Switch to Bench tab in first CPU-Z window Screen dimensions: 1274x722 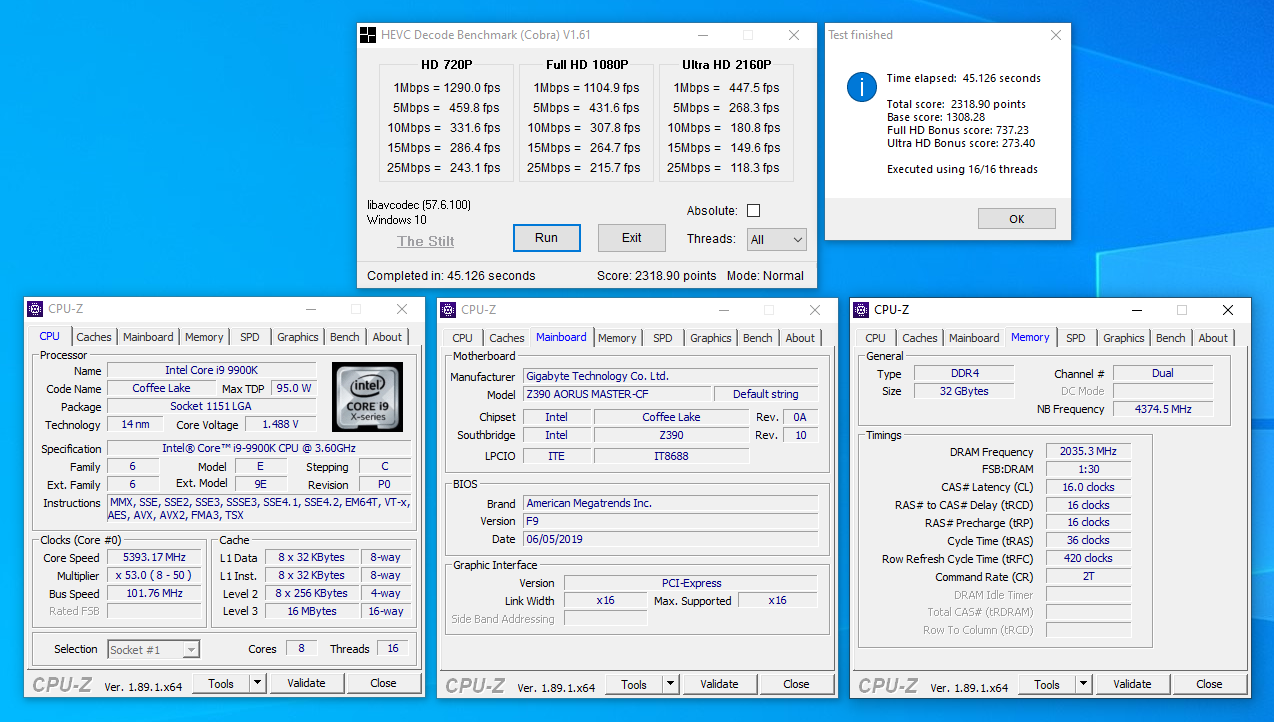[345, 337]
